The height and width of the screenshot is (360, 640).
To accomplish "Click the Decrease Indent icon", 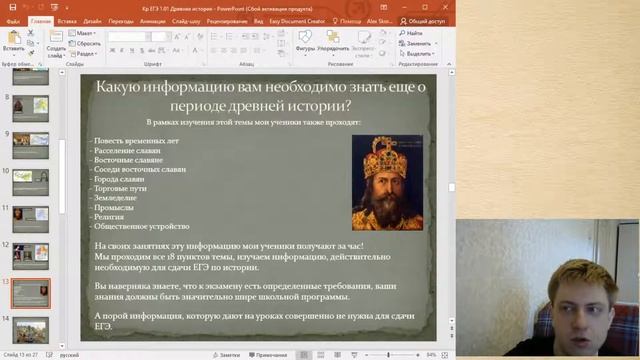I will pyautogui.click(x=245, y=37).
